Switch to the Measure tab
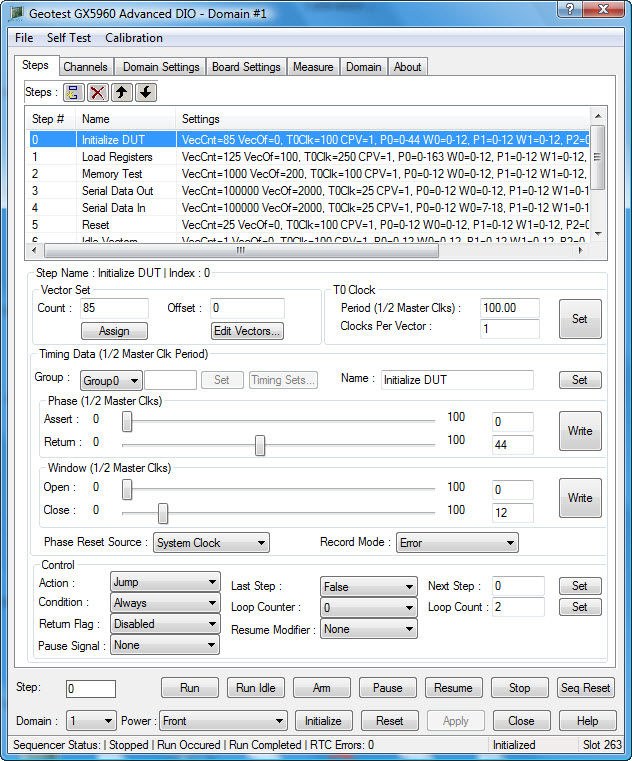The width and height of the screenshot is (632, 761). 313,67
